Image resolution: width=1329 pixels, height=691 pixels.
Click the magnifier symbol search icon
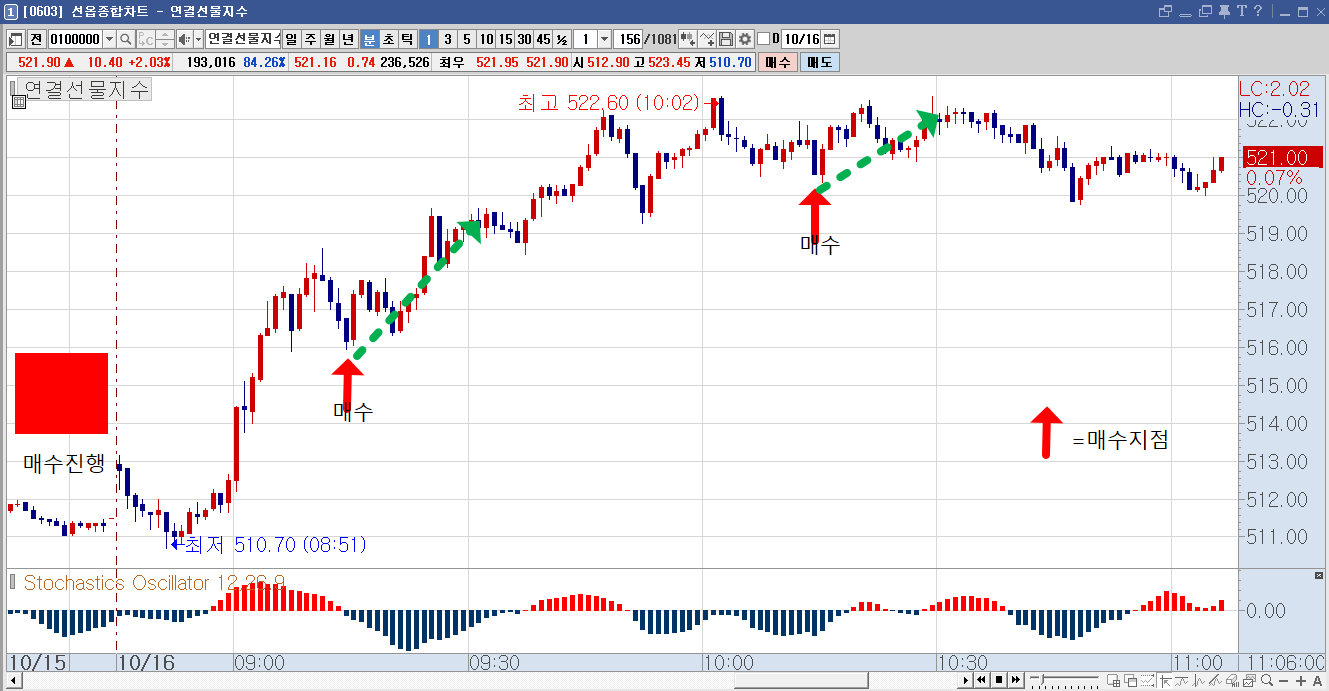click(x=126, y=39)
